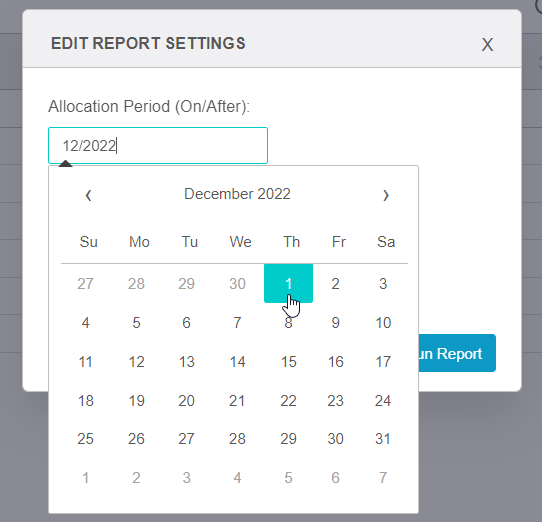Pick January 4 from next month row

coord(237,478)
